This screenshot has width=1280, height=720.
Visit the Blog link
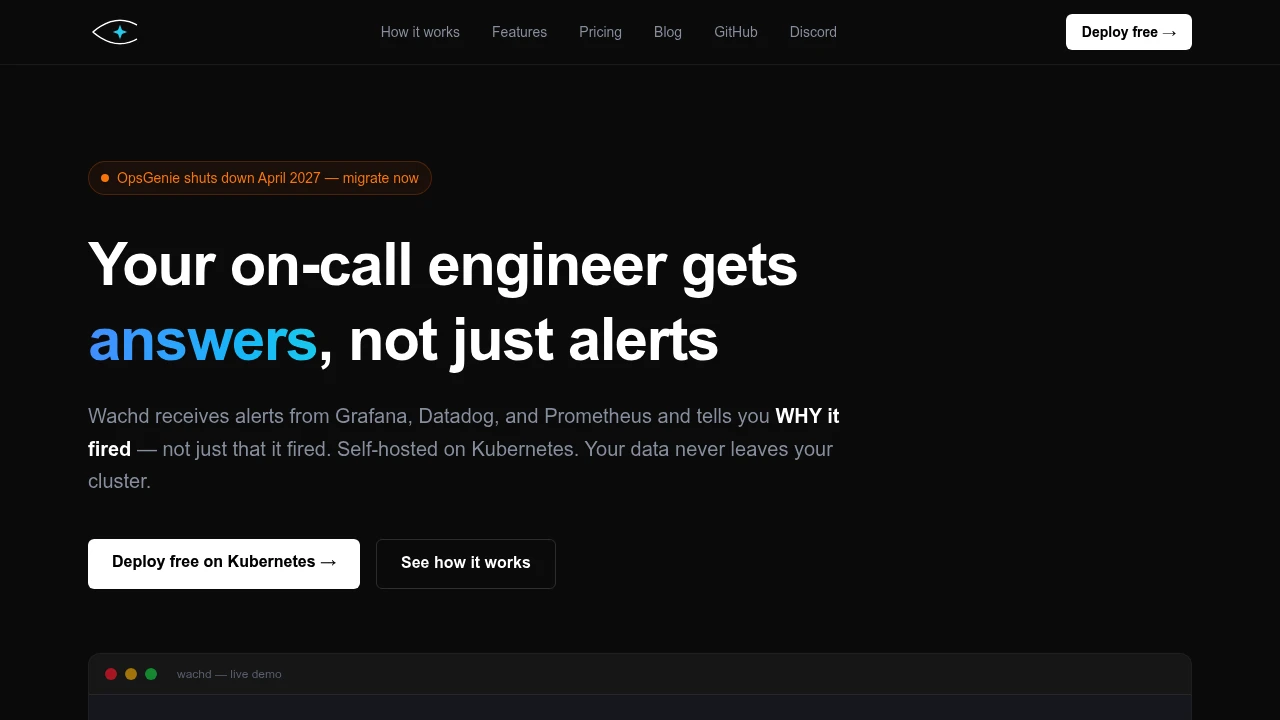tap(668, 32)
